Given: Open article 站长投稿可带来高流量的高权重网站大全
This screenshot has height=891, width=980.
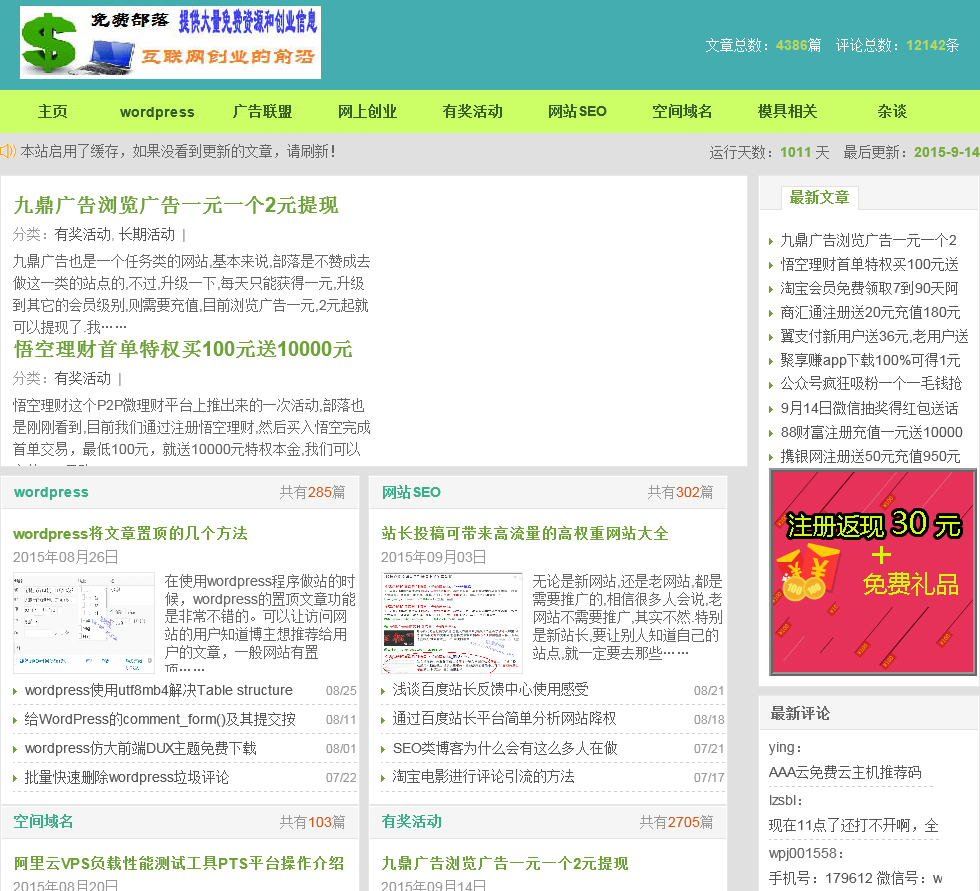Looking at the screenshot, I should point(524,533).
